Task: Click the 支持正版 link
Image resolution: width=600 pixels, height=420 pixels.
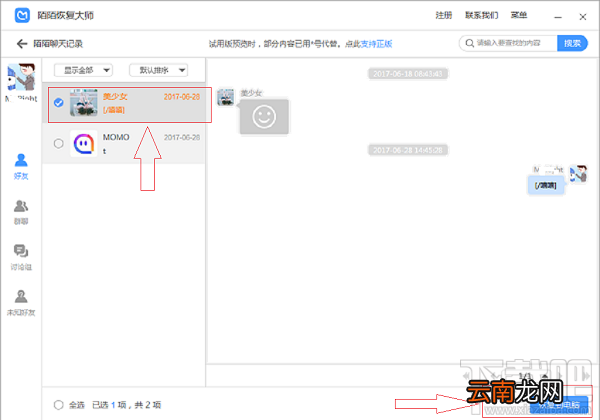Action: 377,44
